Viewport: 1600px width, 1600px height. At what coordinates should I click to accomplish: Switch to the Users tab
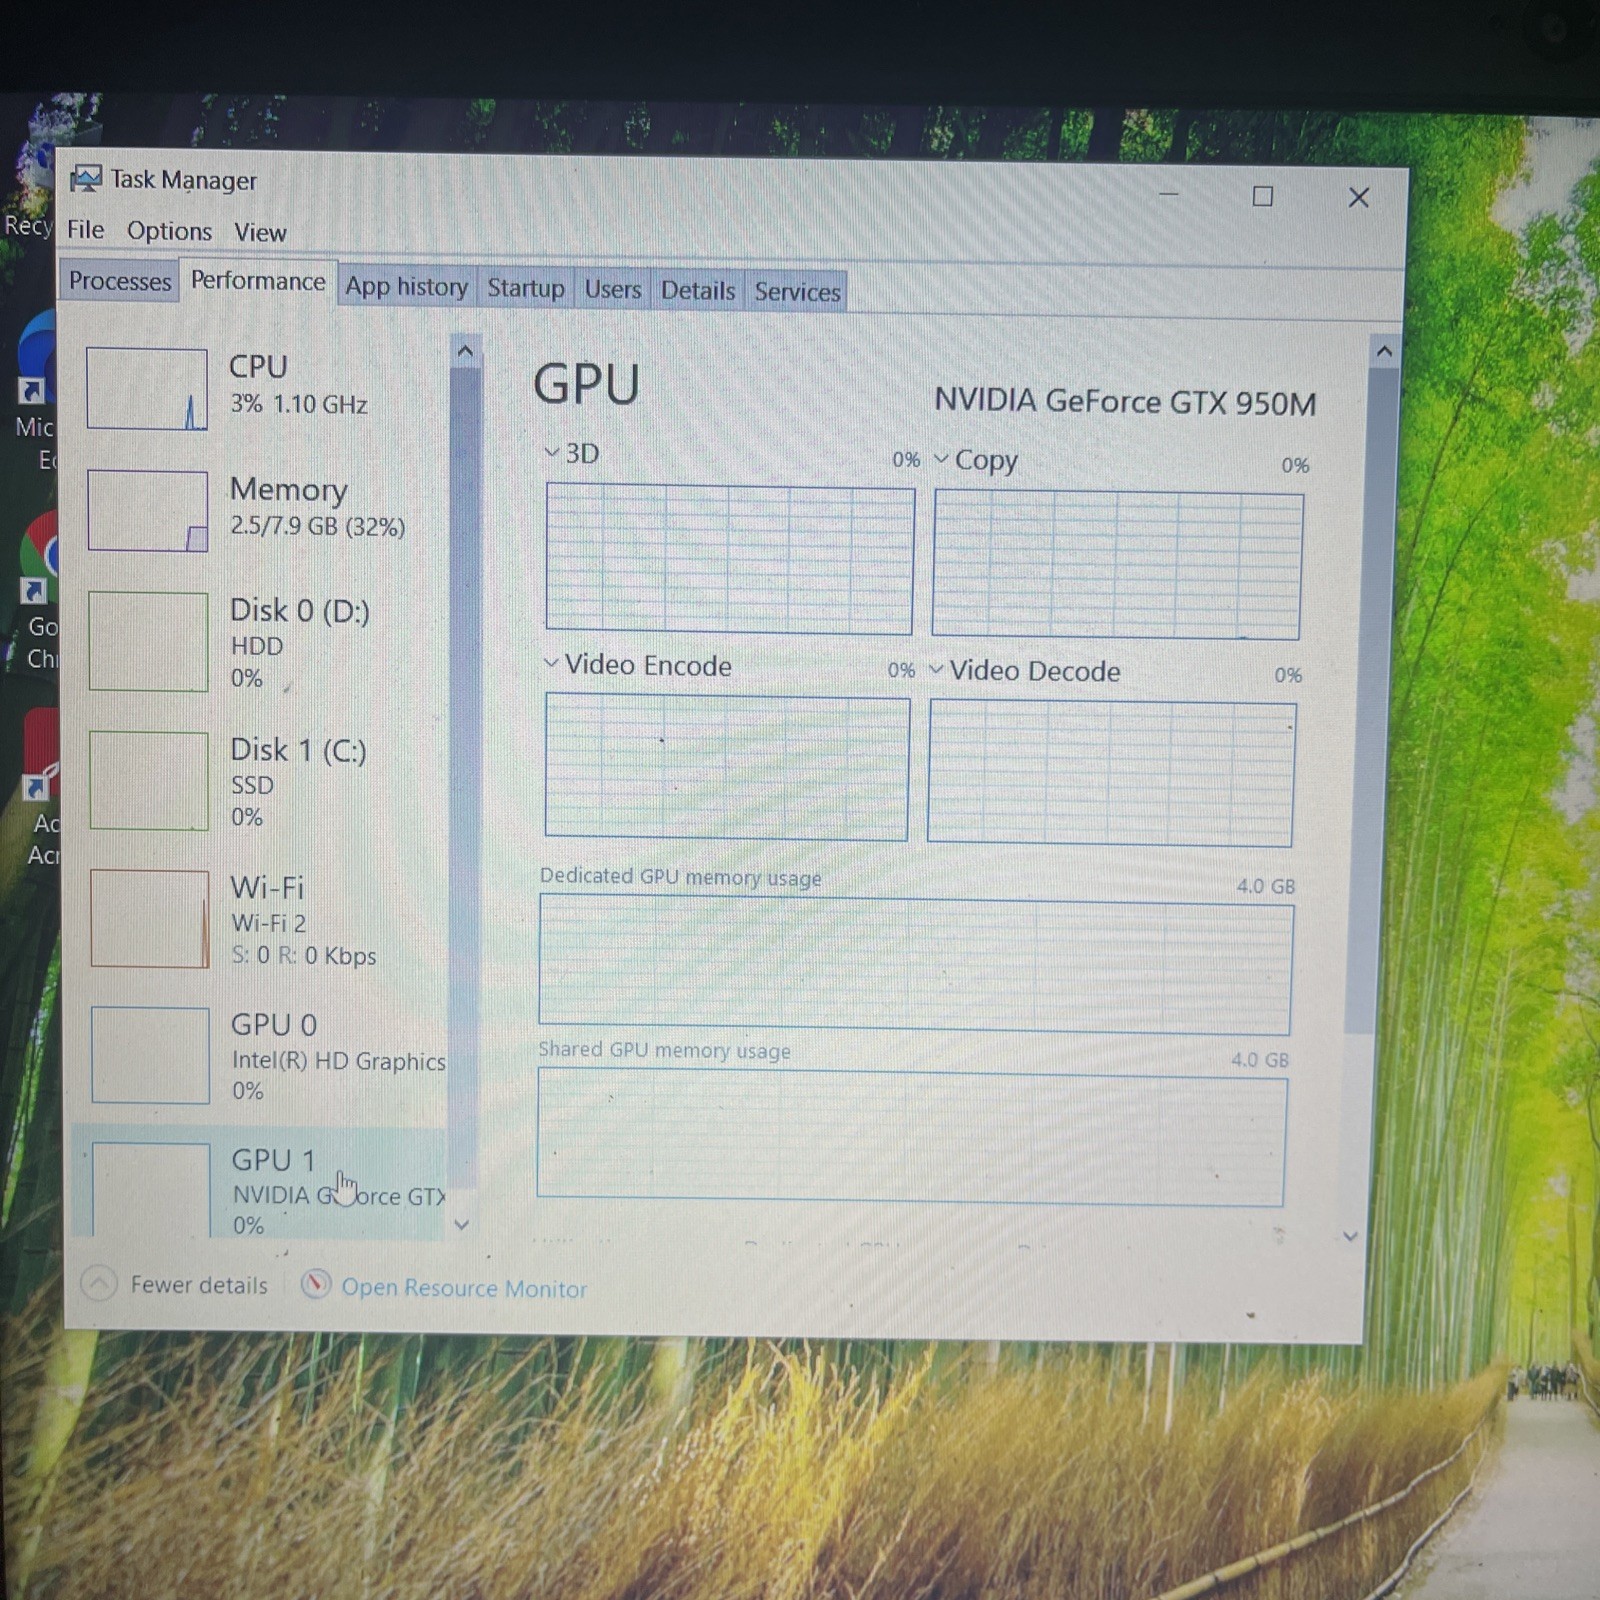click(x=612, y=289)
